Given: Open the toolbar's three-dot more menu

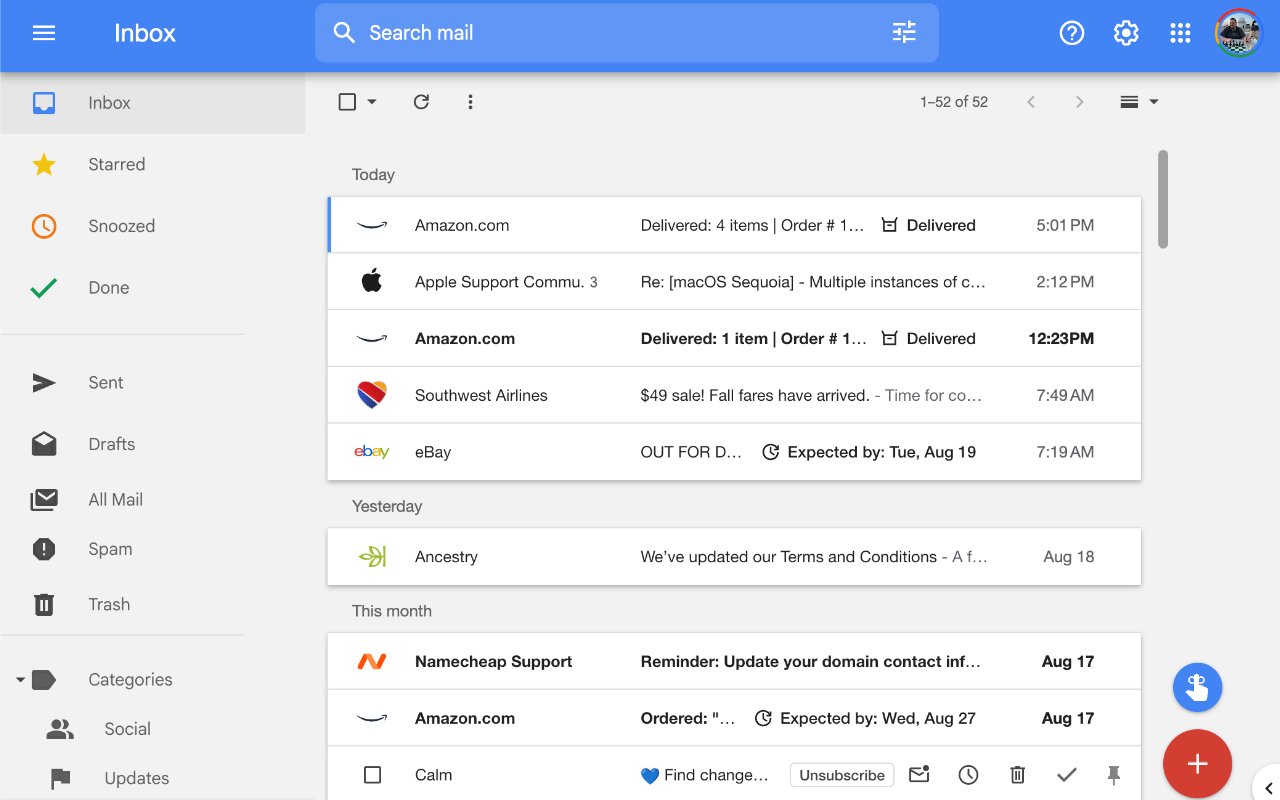Looking at the screenshot, I should click(x=470, y=102).
